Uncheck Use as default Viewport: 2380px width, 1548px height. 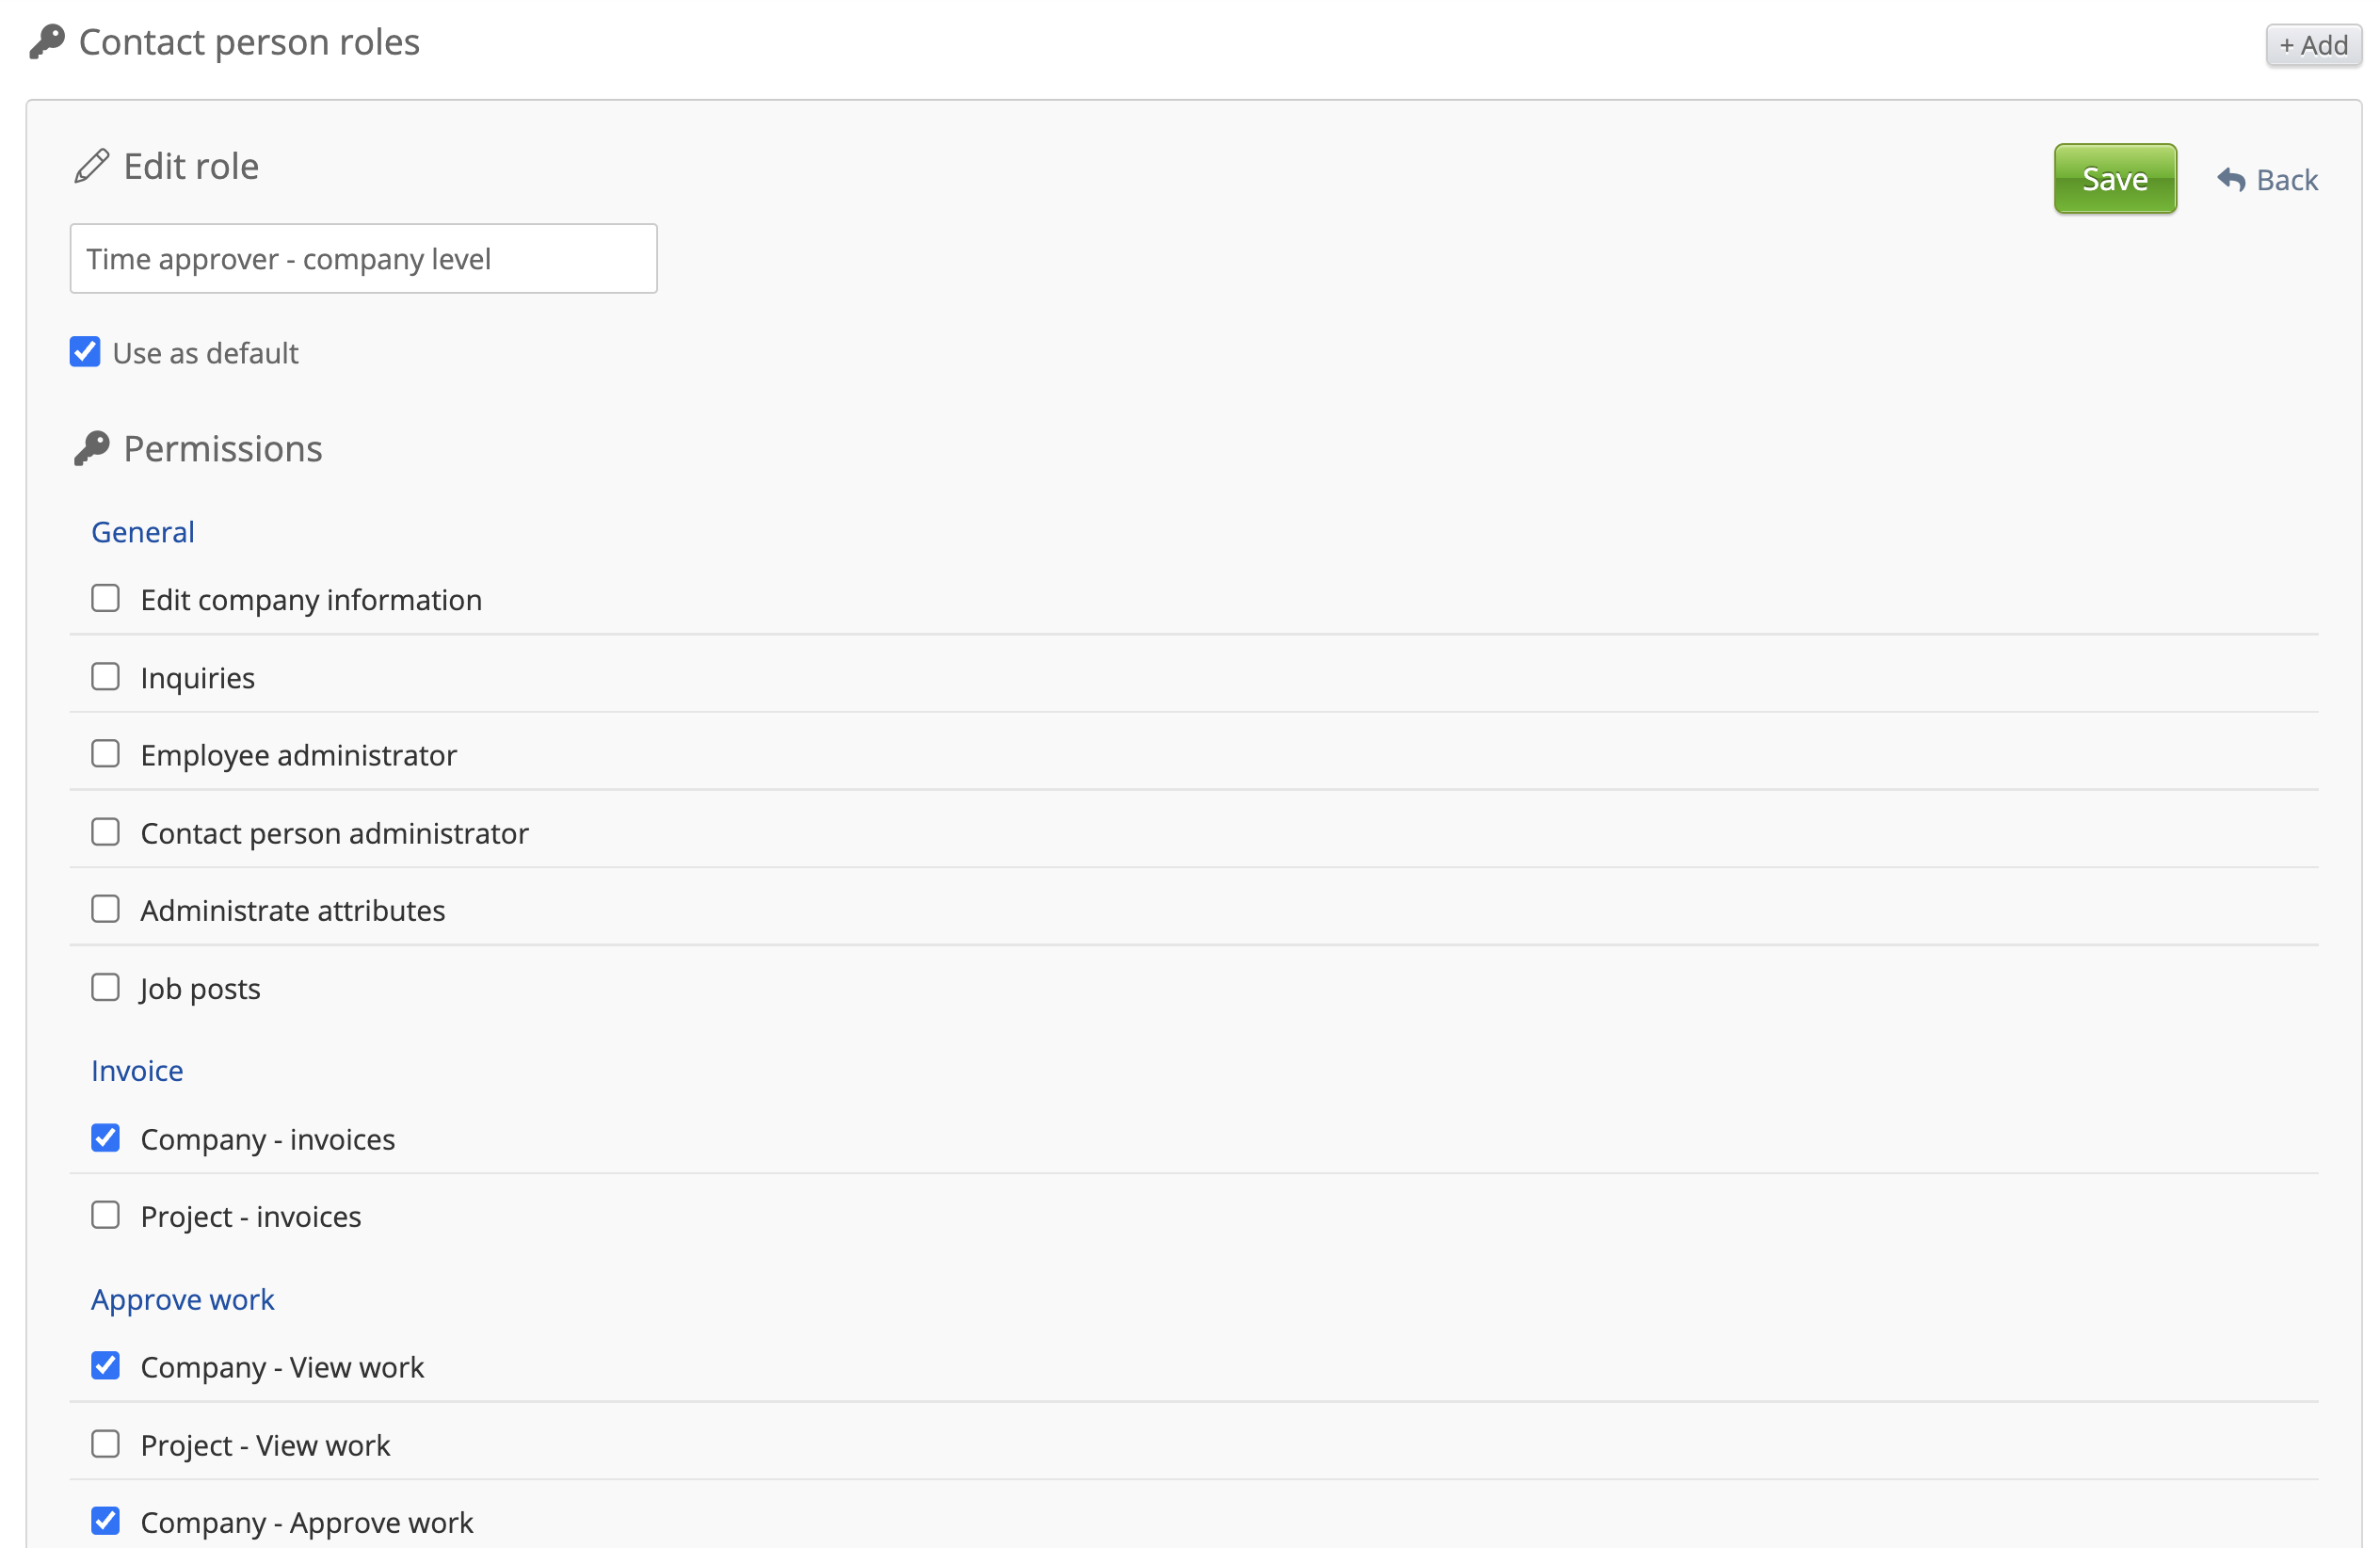pos(85,352)
